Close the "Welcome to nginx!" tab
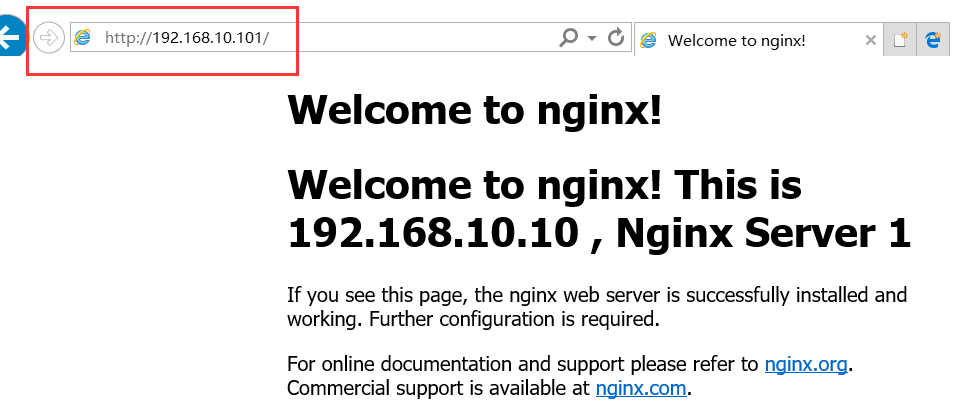 [x=870, y=41]
